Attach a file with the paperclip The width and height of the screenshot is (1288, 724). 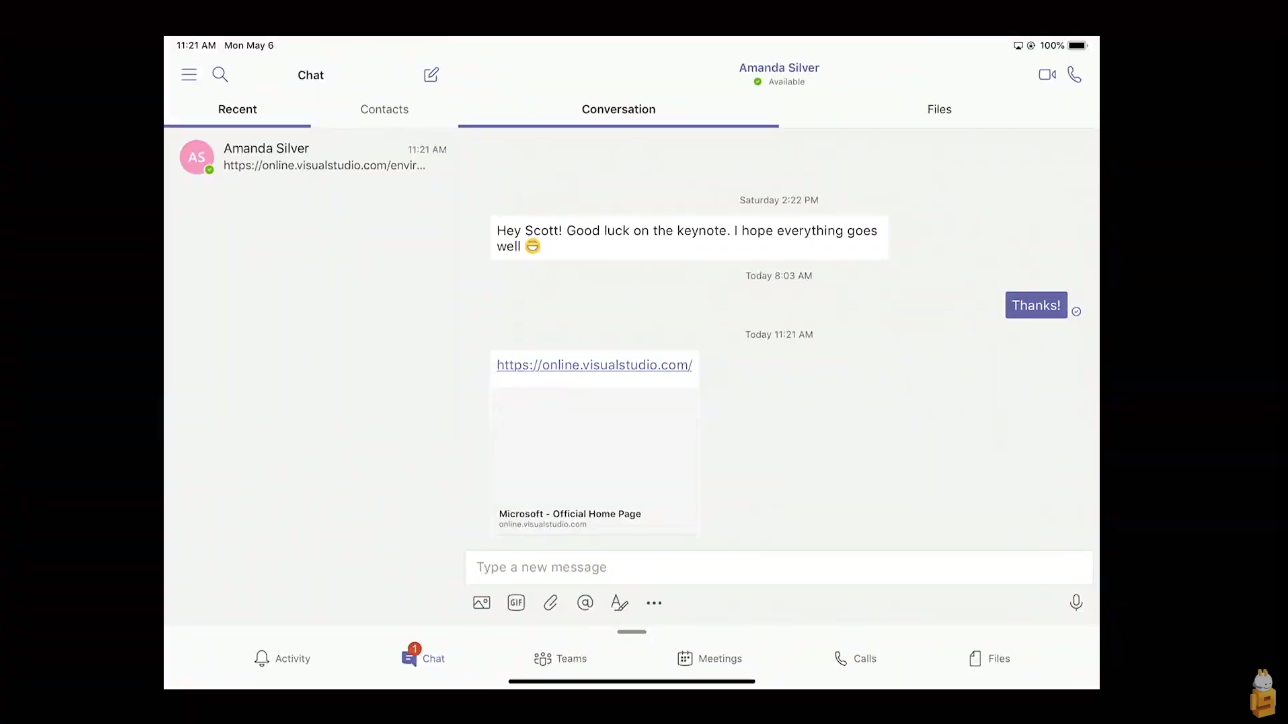coord(550,603)
